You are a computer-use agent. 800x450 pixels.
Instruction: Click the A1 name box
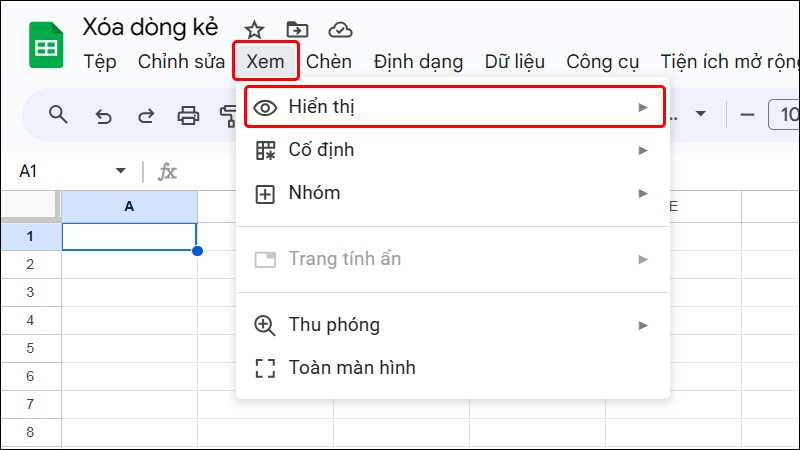pyautogui.click(x=28, y=171)
